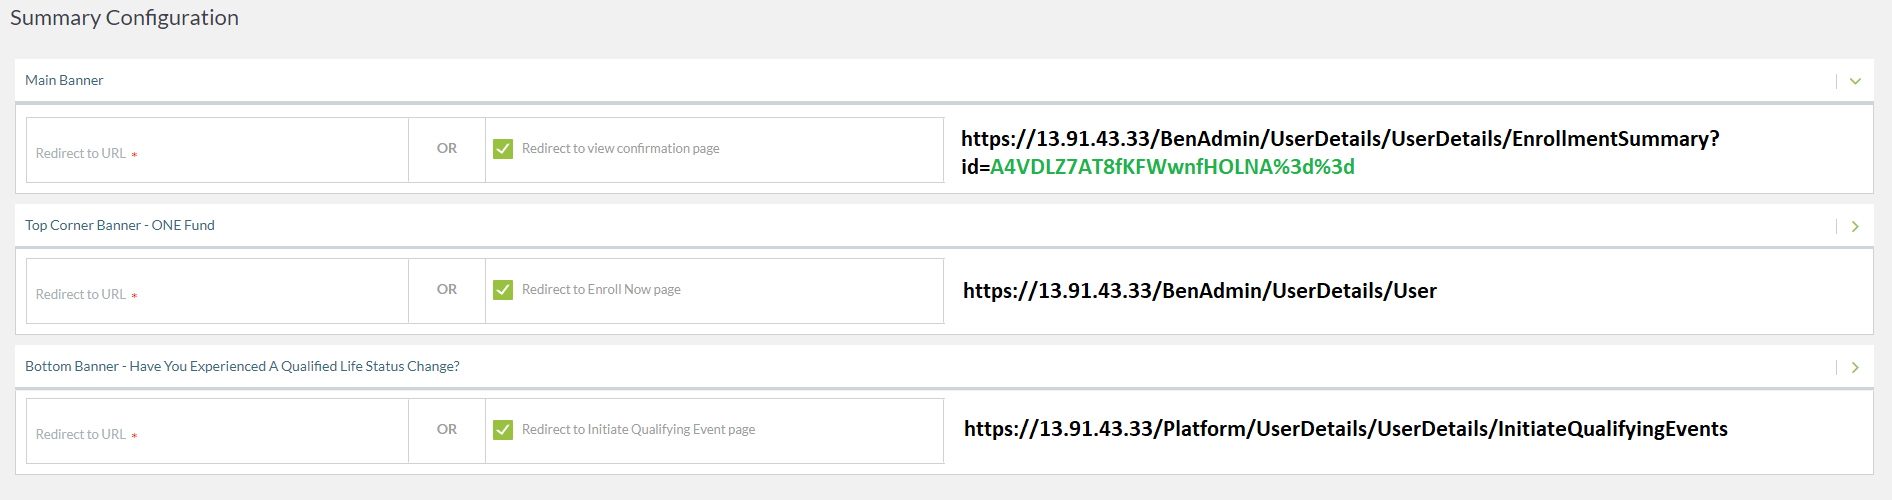Viewport: 1892px width, 500px height.
Task: Select the Qualified Life Status Change banner title
Action: coord(242,366)
